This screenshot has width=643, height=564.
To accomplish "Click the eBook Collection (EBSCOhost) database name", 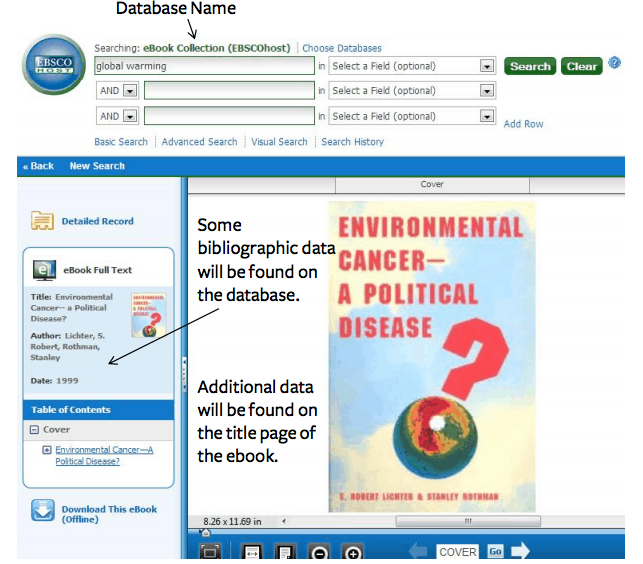I will click(217, 48).
